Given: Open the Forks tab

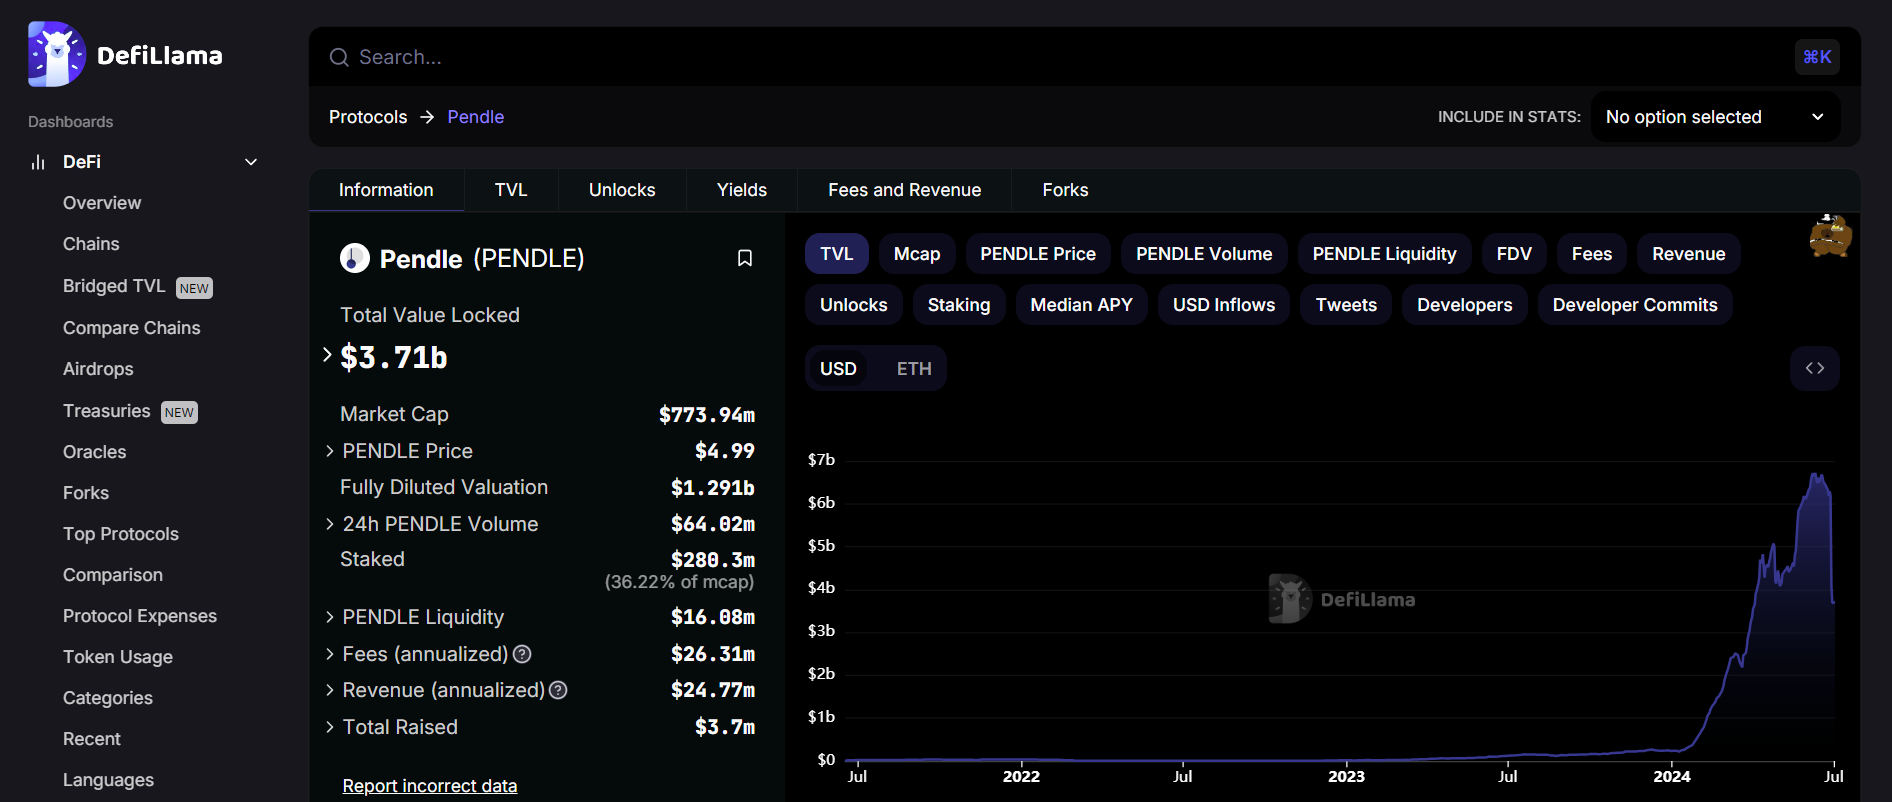Looking at the screenshot, I should (x=1065, y=190).
